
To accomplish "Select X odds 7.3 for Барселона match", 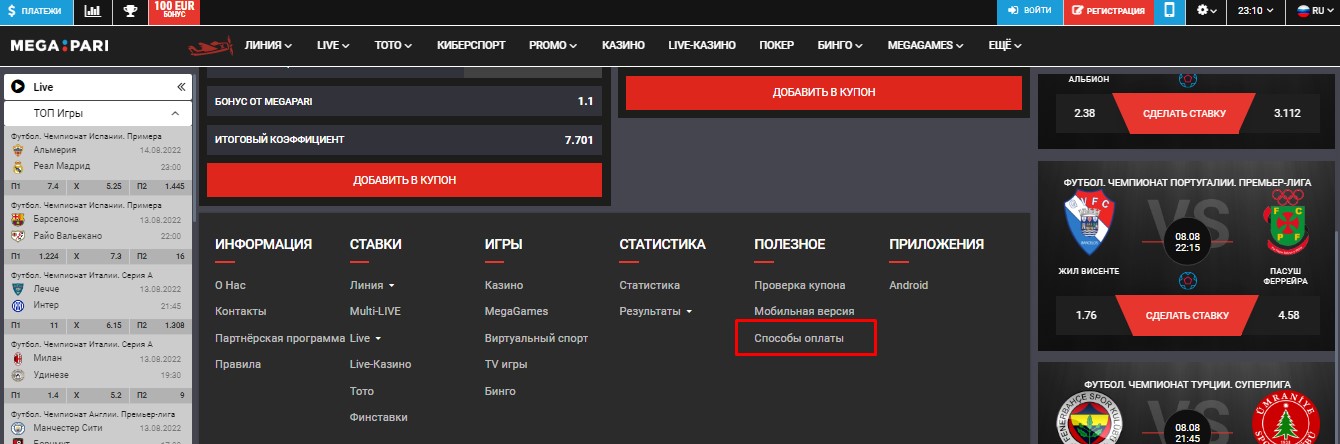I will [97, 256].
